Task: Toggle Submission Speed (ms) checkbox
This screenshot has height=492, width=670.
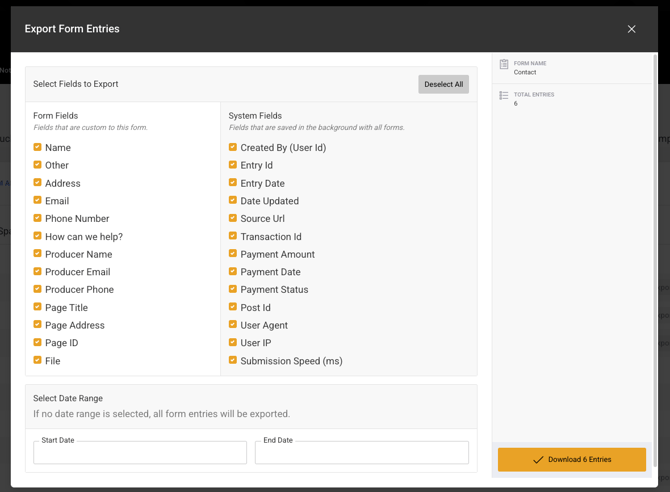Action: coord(233,360)
